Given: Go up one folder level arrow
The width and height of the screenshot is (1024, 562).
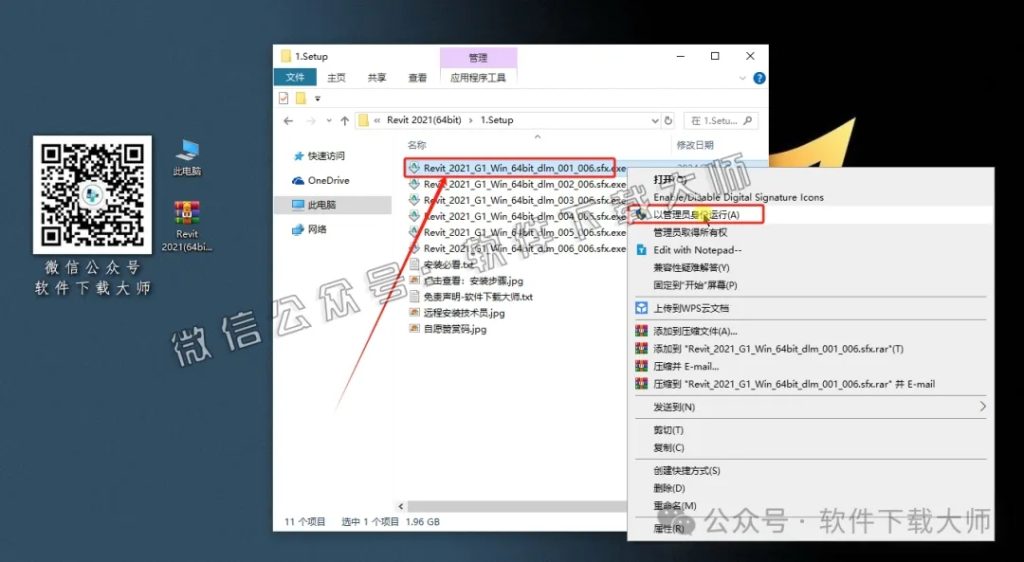Looking at the screenshot, I should coord(344,121).
